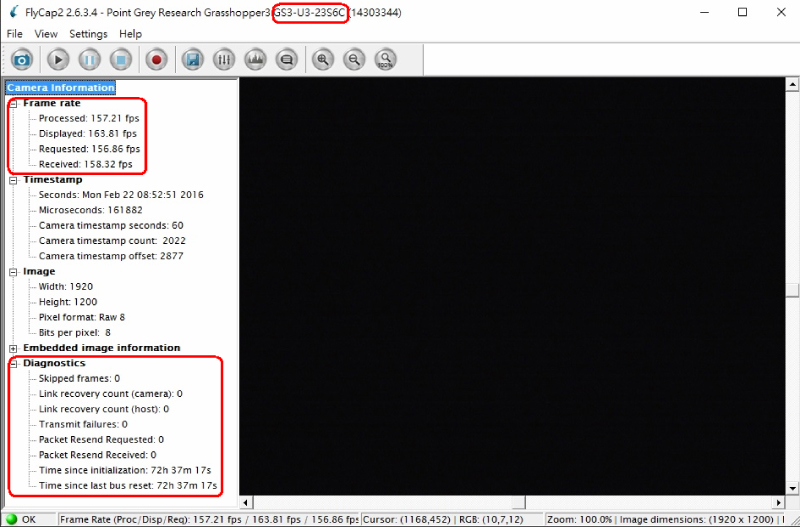
Task: Stop the camera stream
Action: 120,60
